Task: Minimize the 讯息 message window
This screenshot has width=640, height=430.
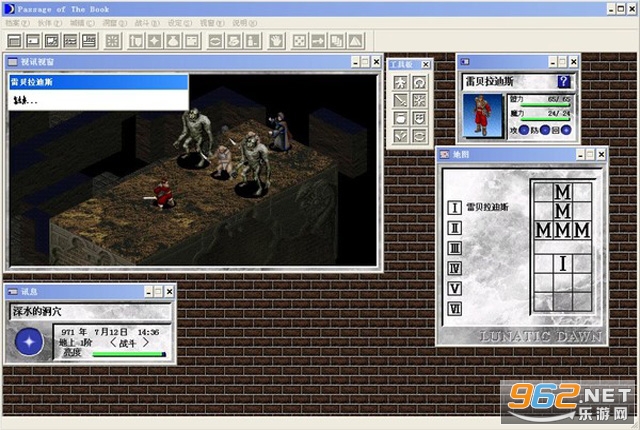Action: click(x=149, y=292)
